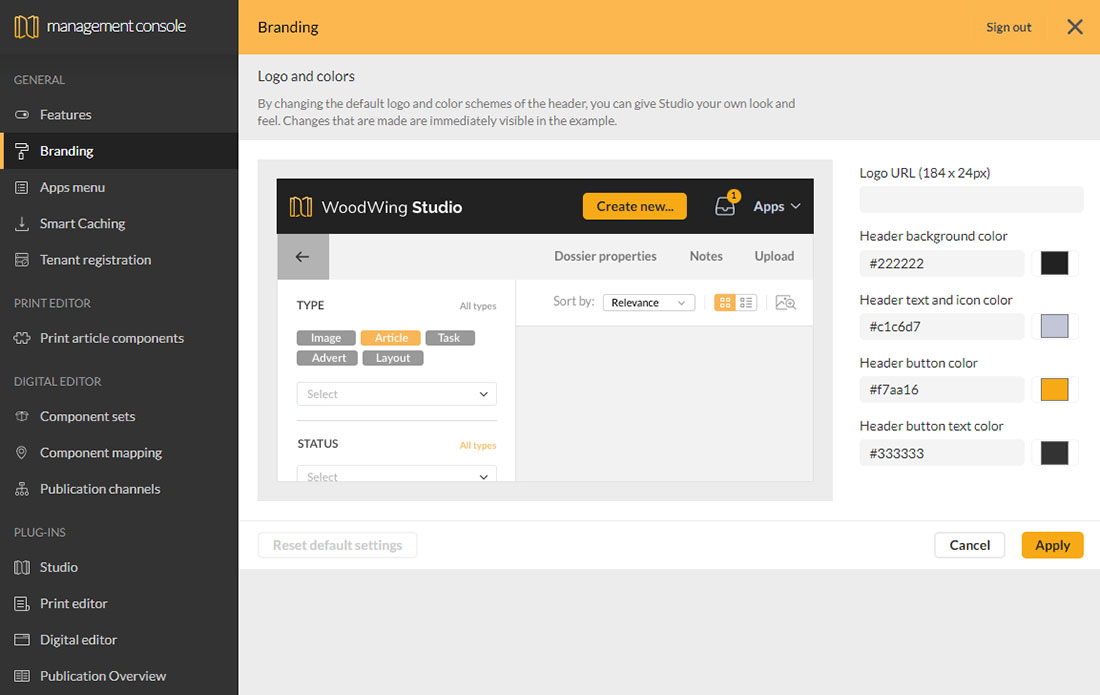Open the Header text and icon color swatch
This screenshot has height=695, width=1100.
point(1054,326)
